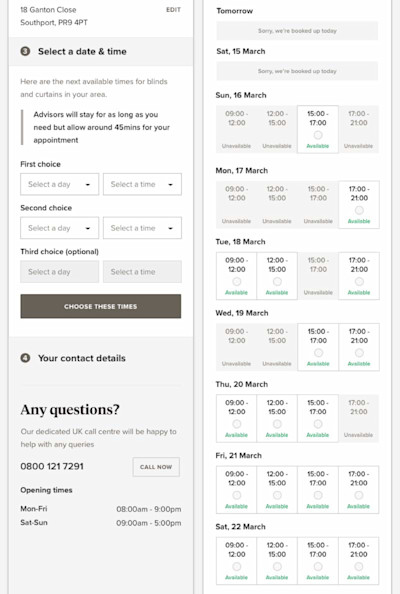Choose Tue 18 March 09:00-12:00 slot
Viewport: 400px width, 594px height.
(236, 276)
